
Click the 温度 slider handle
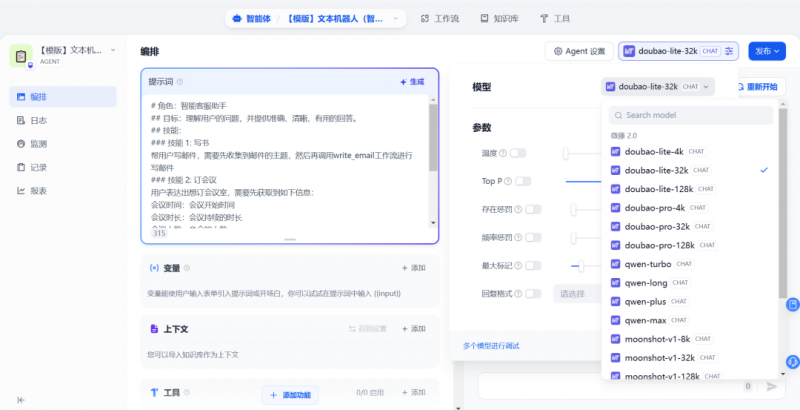tap(565, 153)
